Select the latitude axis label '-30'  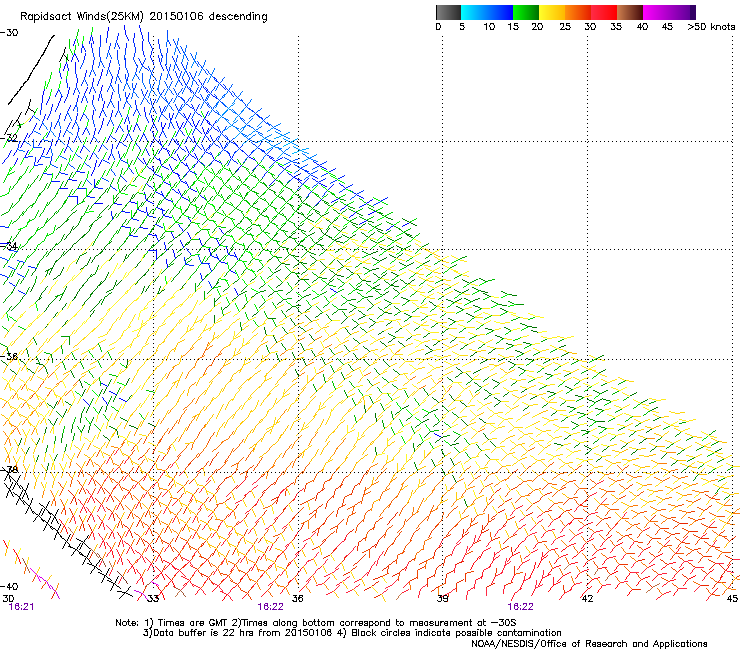[x=9, y=33]
